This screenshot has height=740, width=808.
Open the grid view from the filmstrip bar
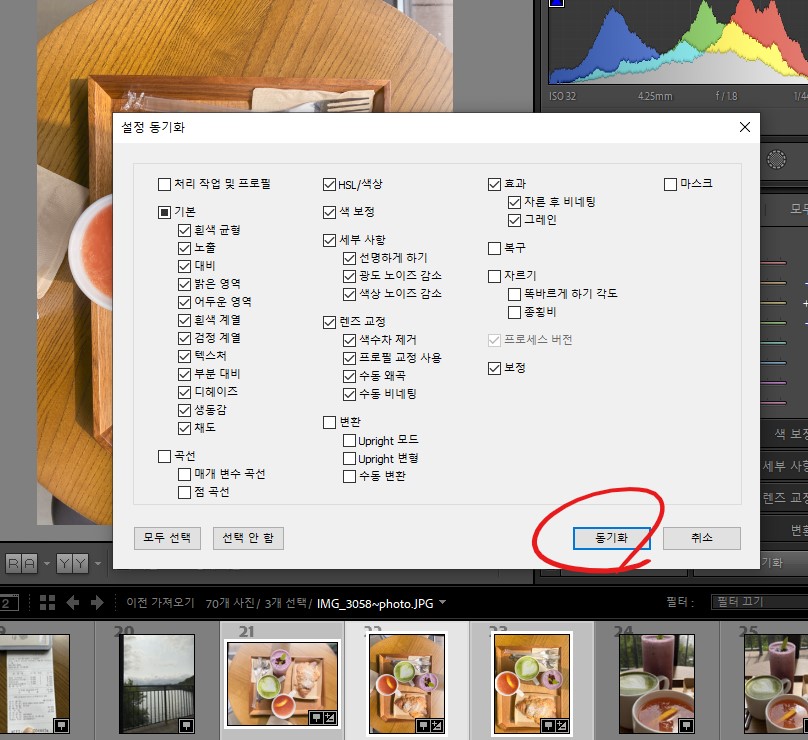click(x=48, y=603)
